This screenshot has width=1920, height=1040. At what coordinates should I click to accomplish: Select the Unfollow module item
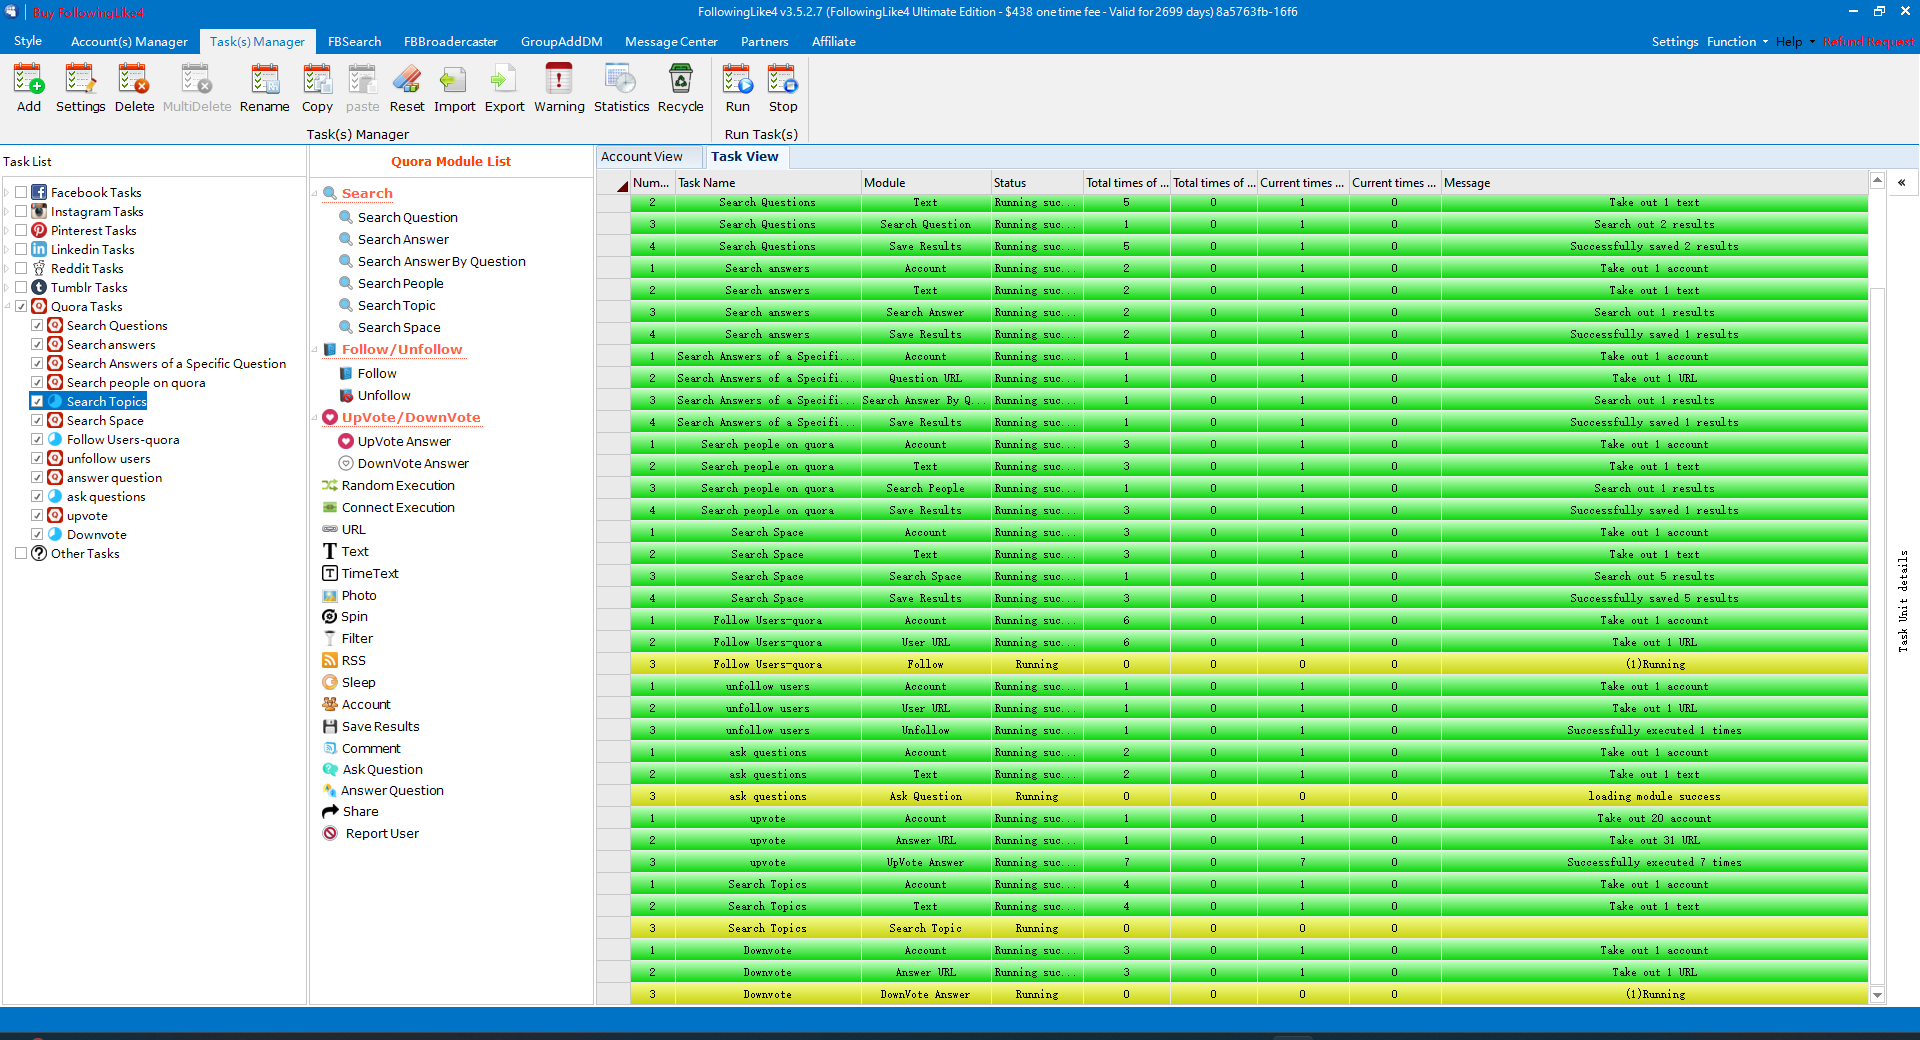(x=384, y=395)
